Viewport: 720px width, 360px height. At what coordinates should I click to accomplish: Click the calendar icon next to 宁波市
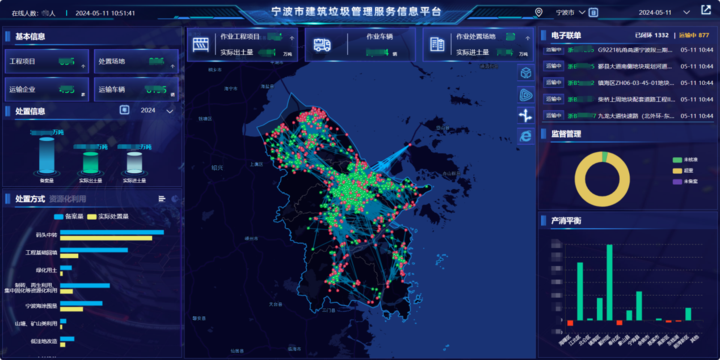pyautogui.click(x=593, y=12)
